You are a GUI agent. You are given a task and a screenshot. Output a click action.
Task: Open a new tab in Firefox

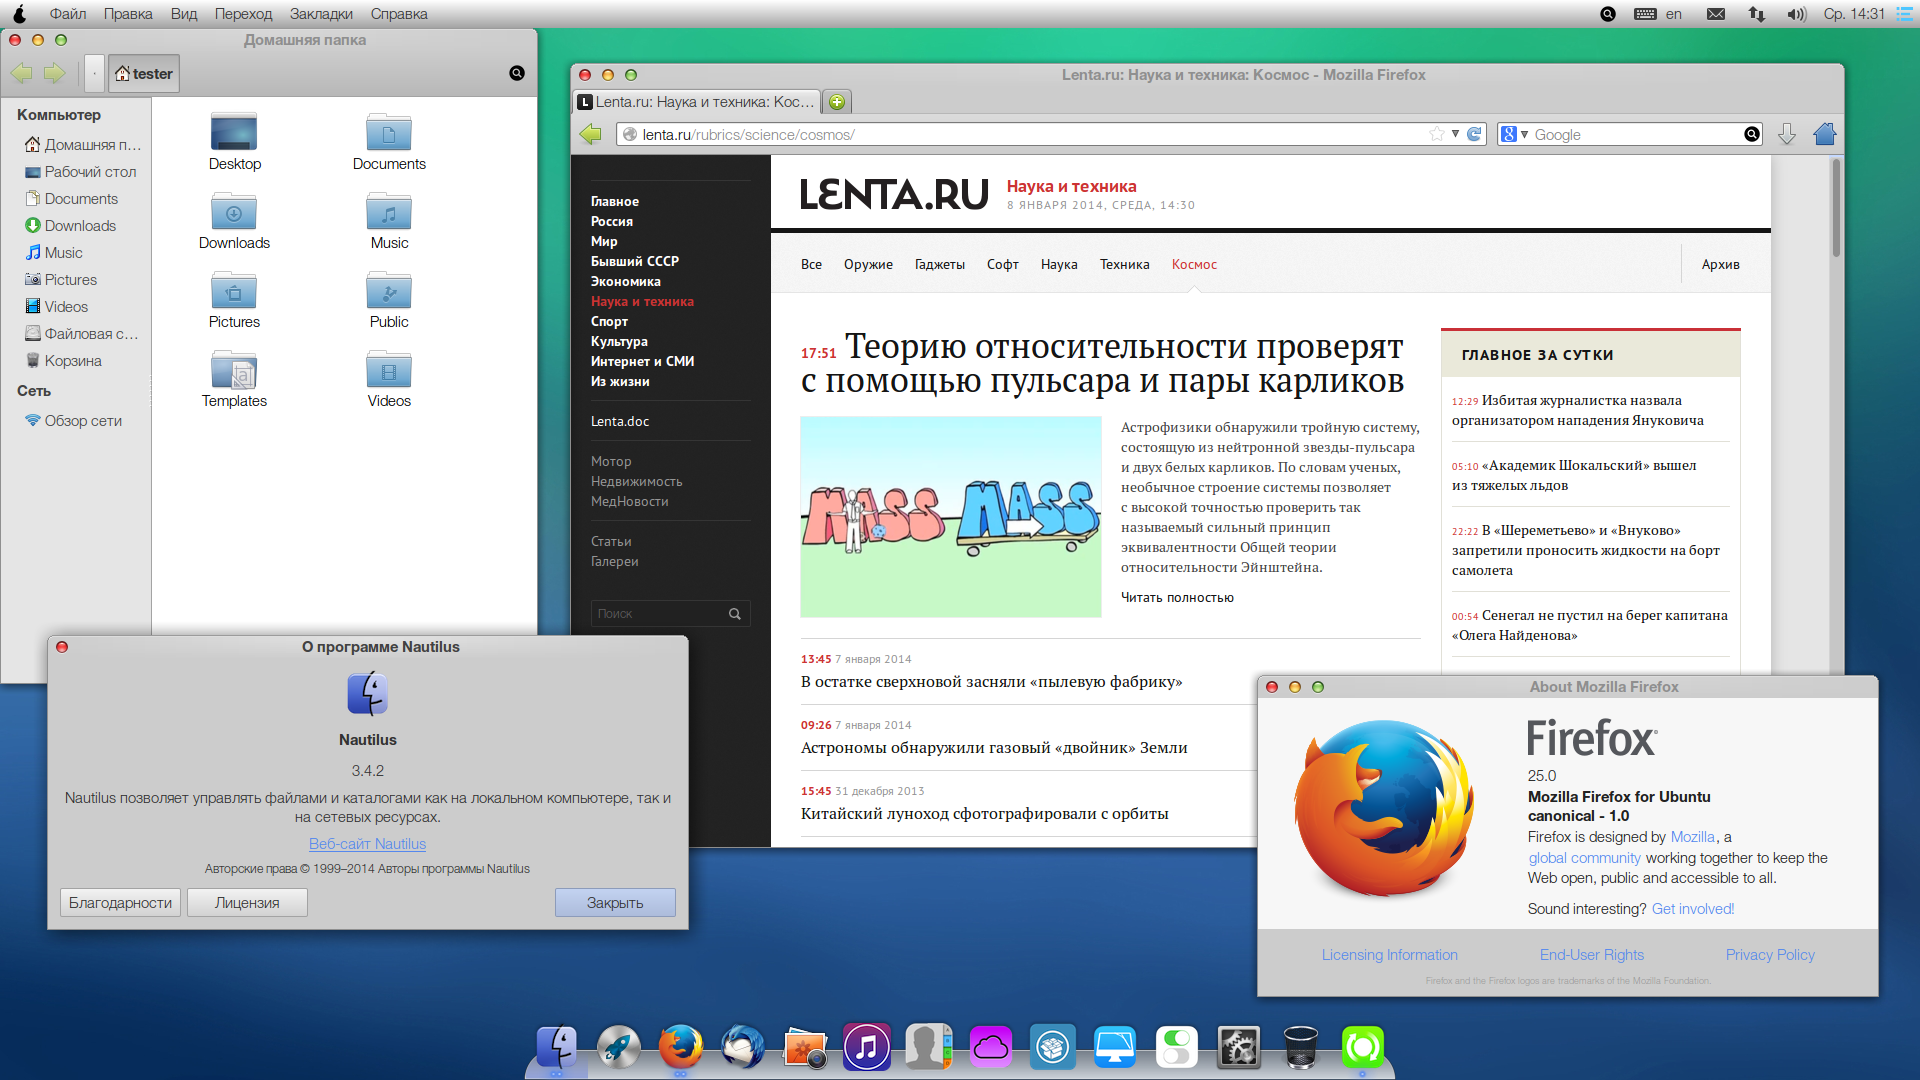pos(838,102)
